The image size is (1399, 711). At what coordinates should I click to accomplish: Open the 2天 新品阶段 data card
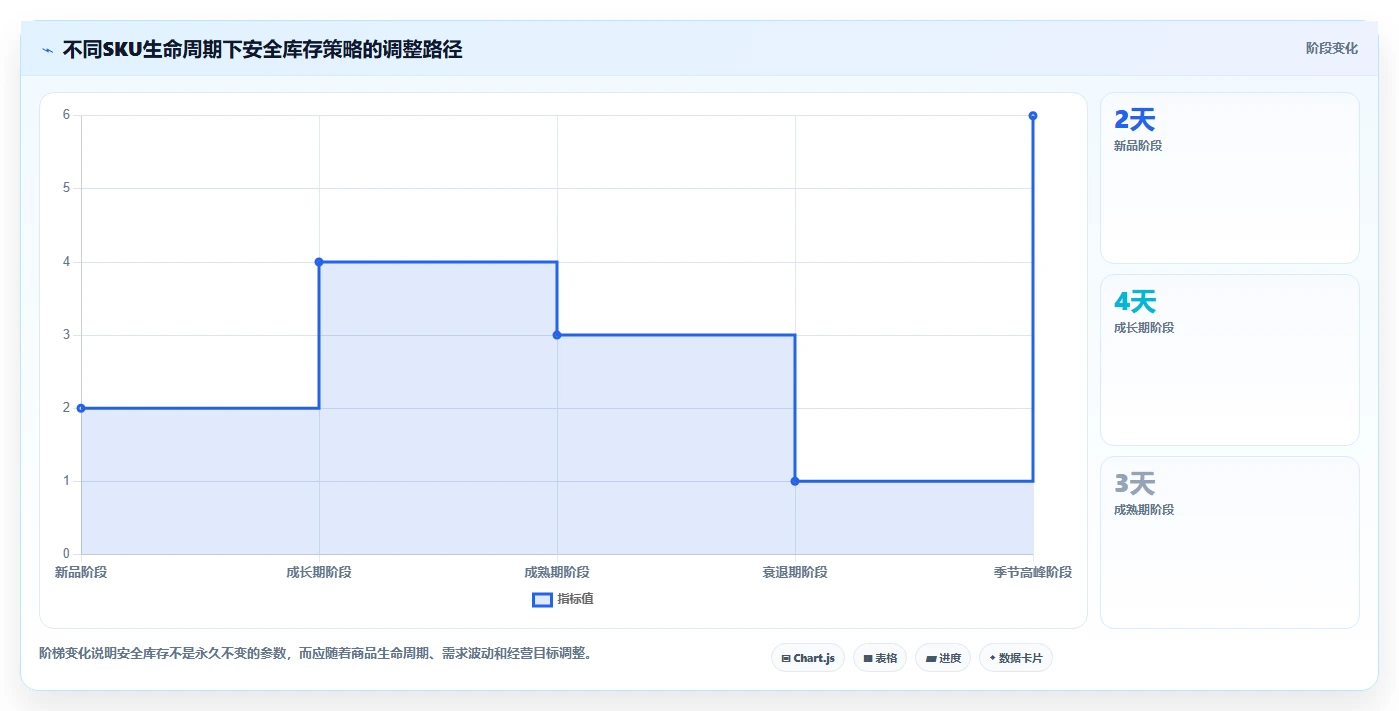[x=1230, y=178]
